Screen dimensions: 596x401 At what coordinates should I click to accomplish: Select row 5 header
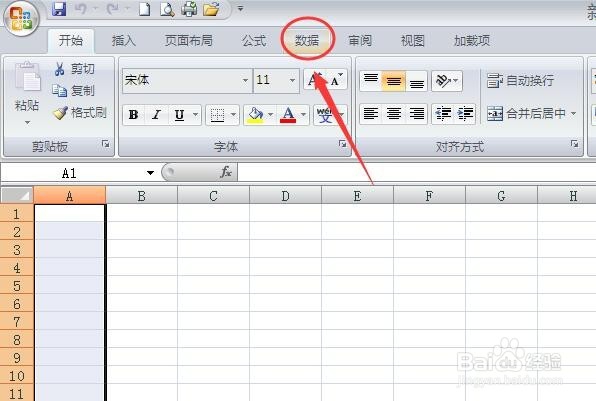coord(17,286)
